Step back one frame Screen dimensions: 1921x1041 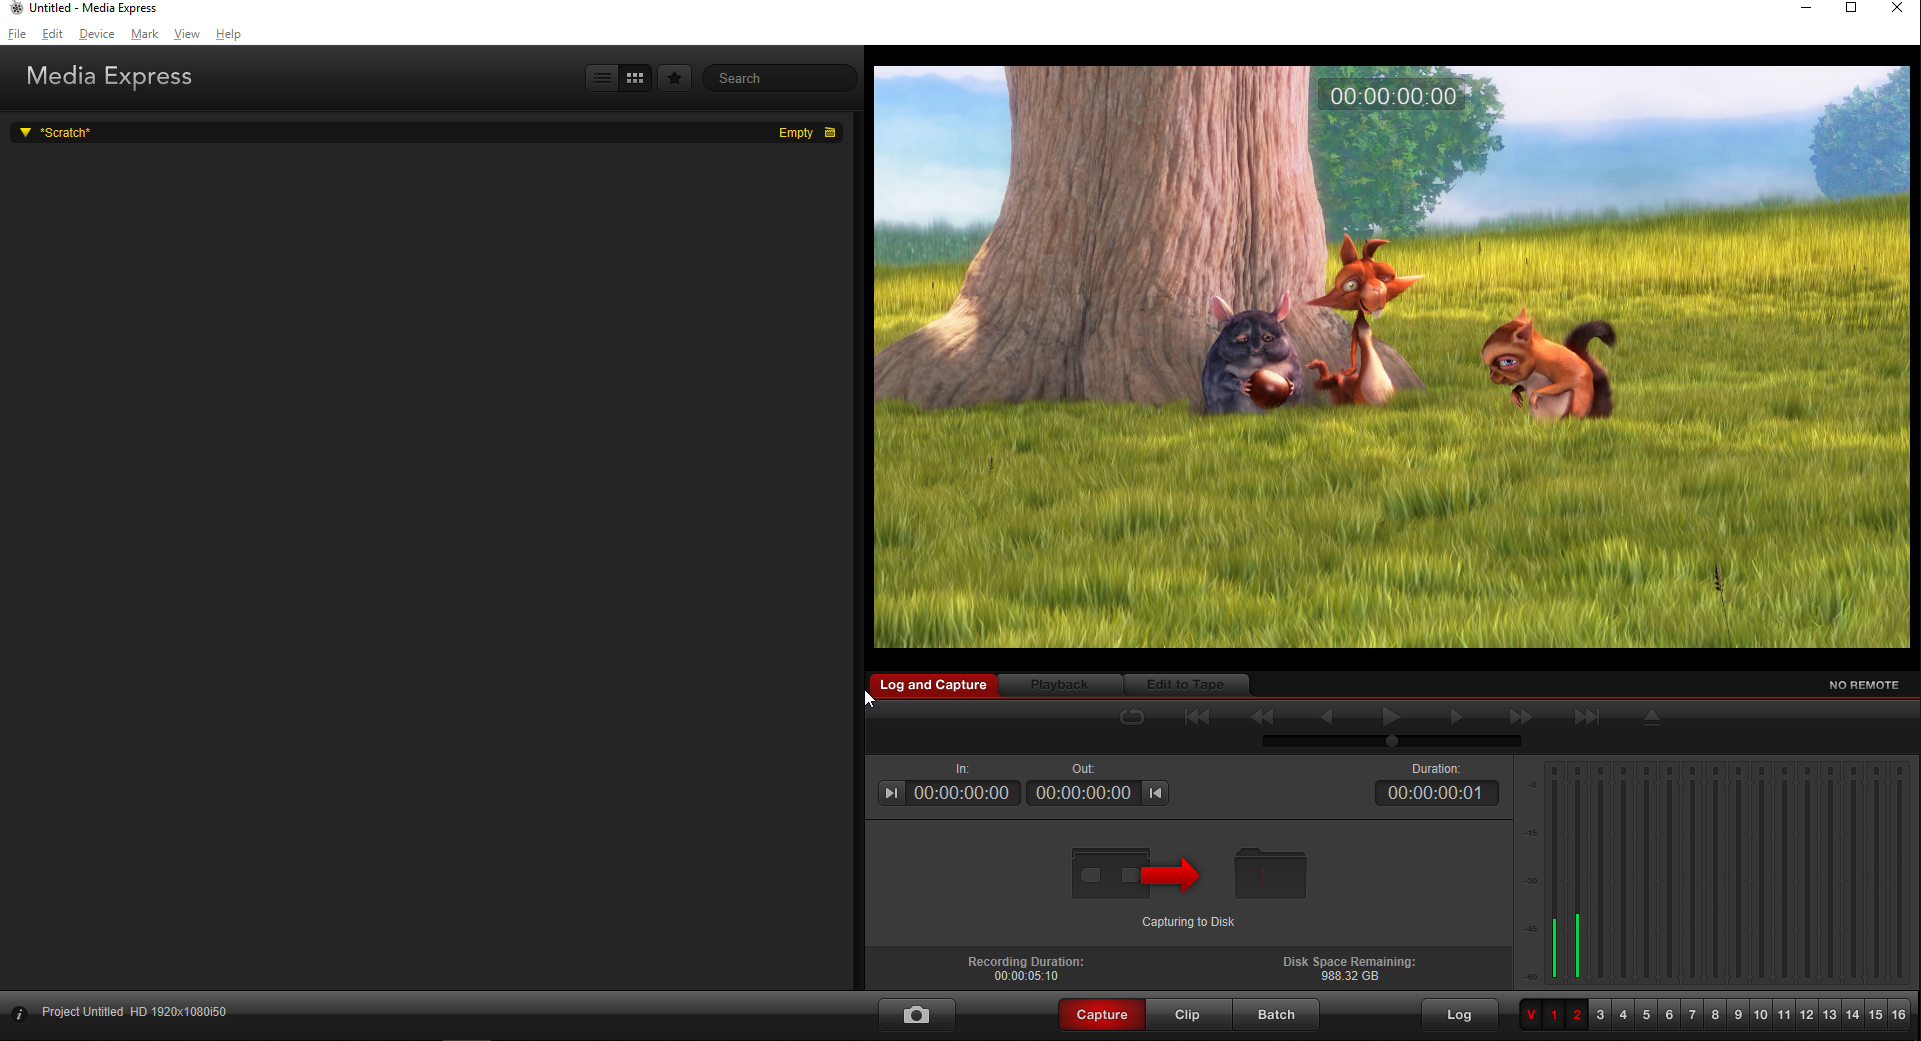[x=1327, y=717]
